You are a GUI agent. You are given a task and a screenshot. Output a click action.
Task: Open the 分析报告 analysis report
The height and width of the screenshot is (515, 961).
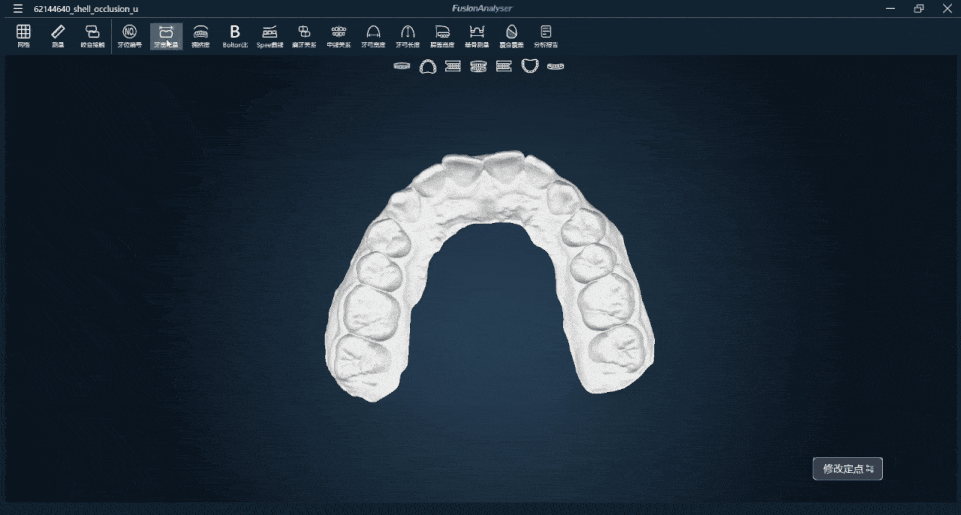[546, 36]
